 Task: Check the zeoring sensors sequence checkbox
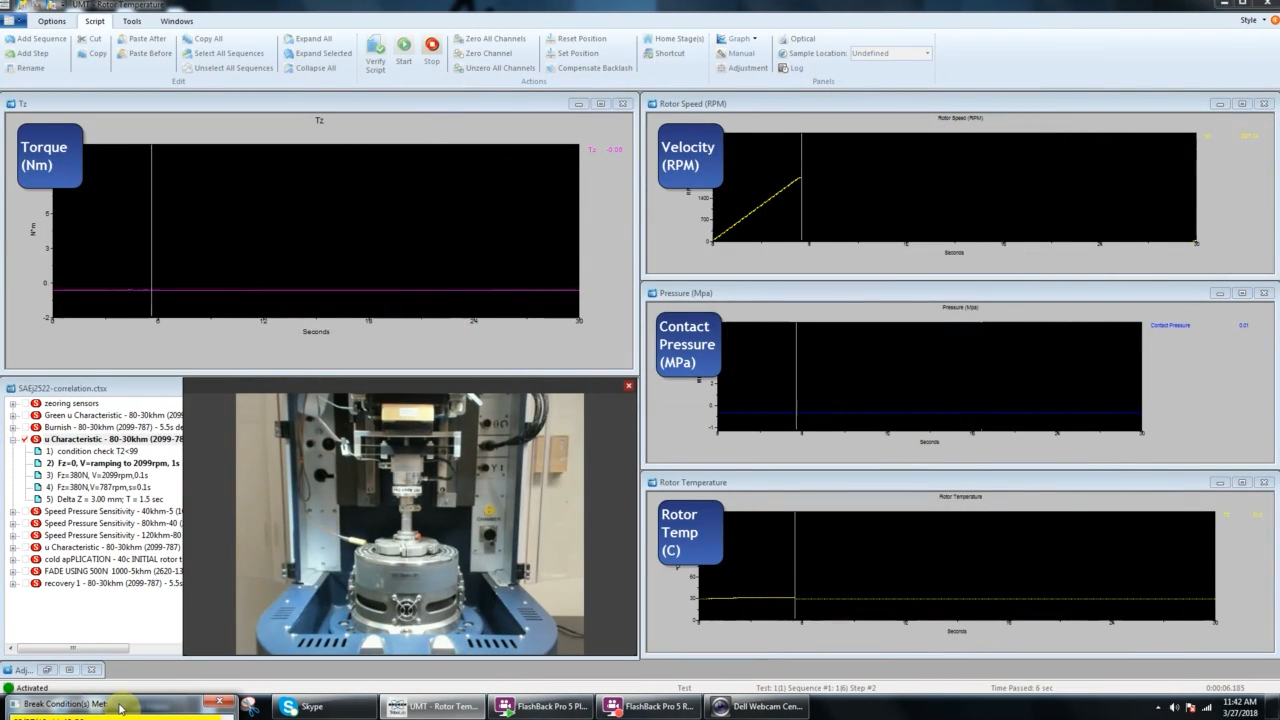24,404
